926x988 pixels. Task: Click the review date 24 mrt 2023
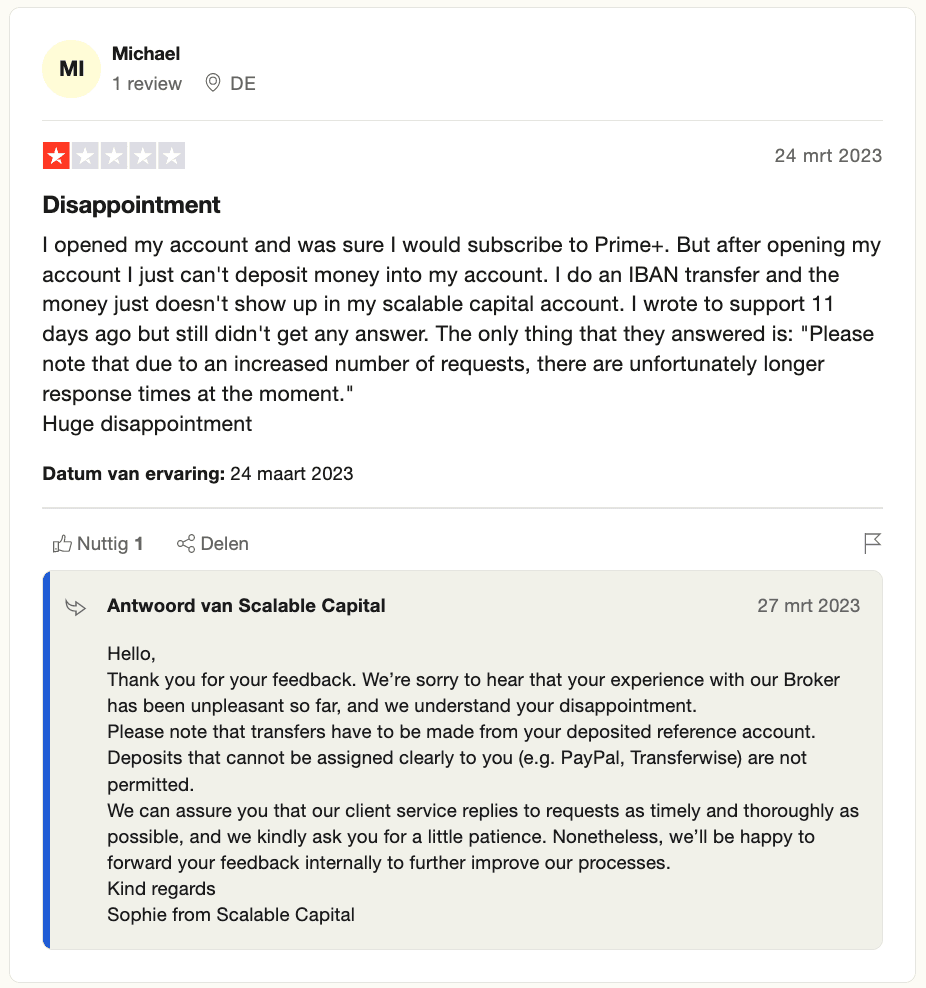828,156
